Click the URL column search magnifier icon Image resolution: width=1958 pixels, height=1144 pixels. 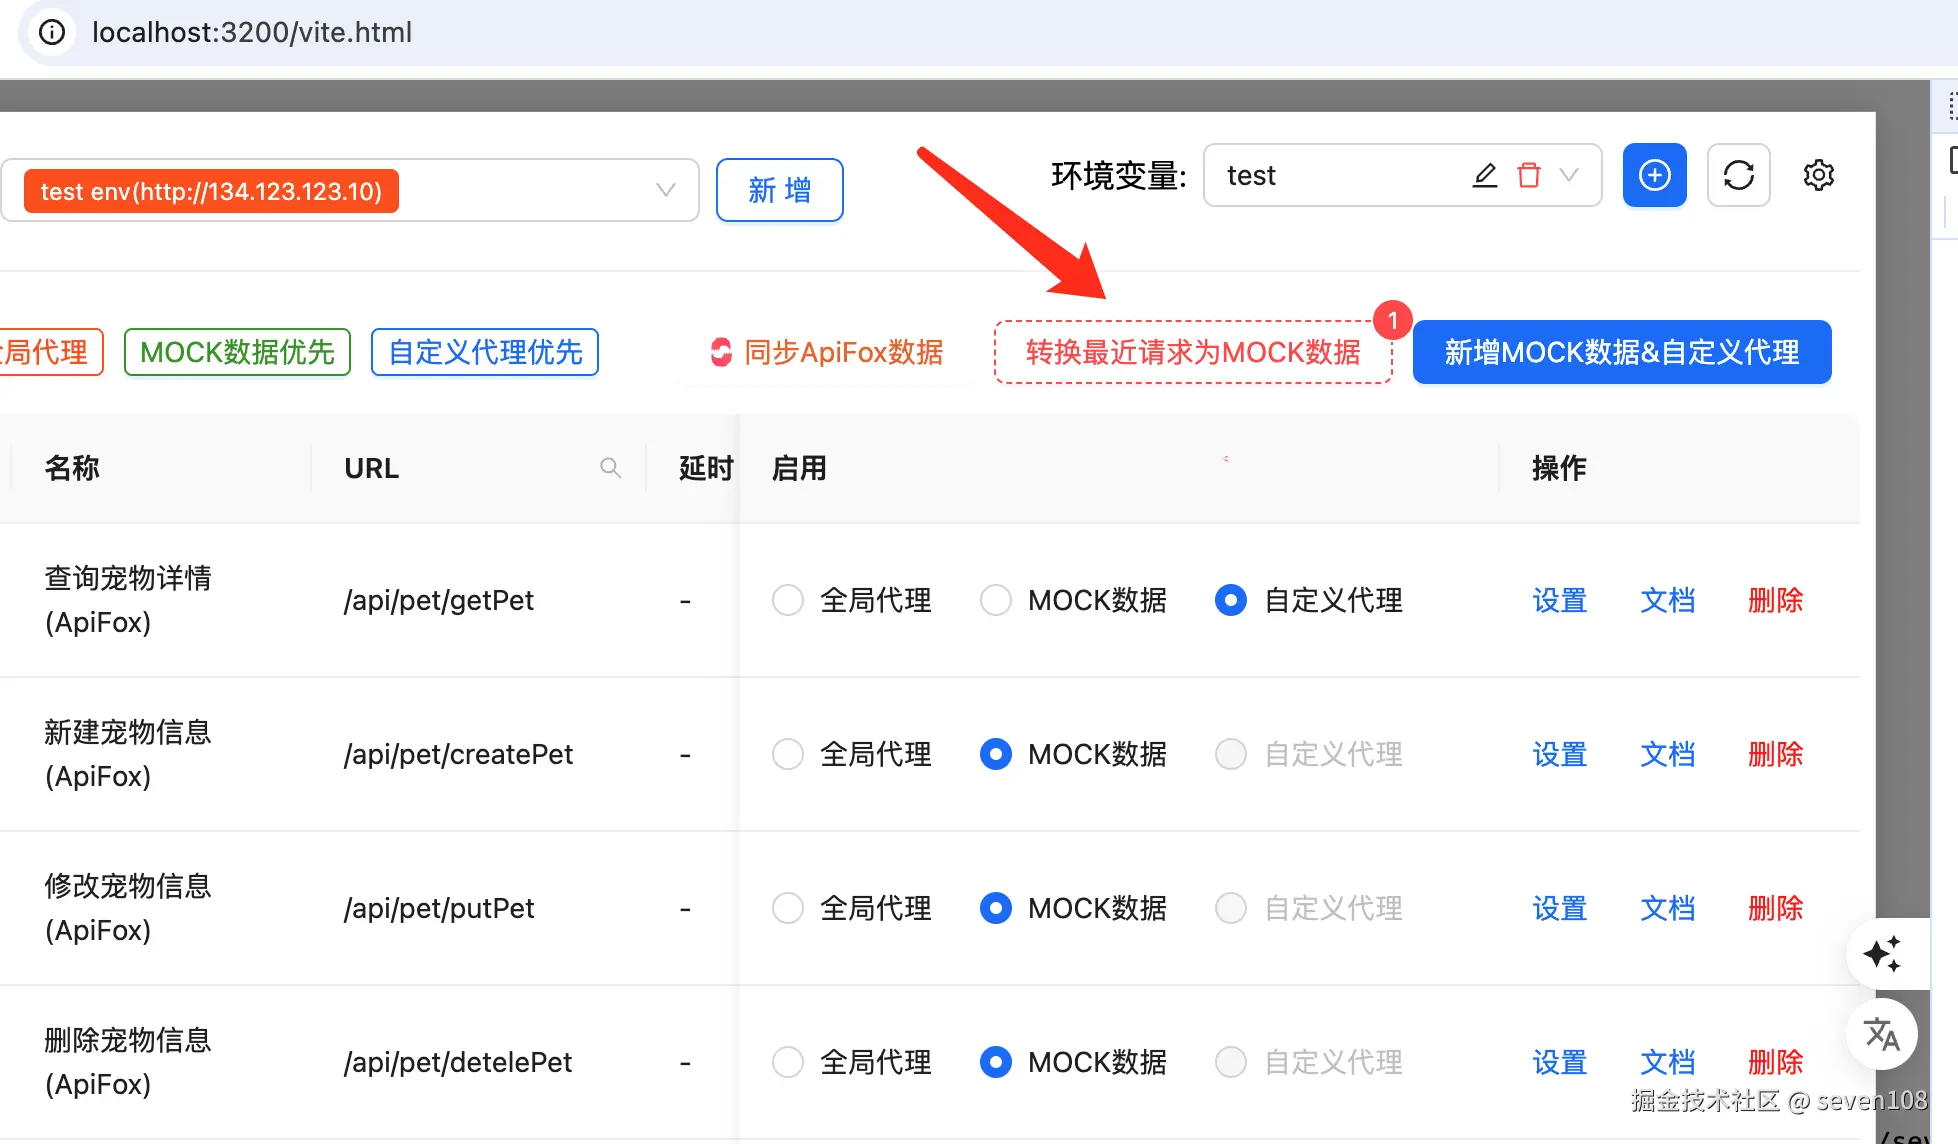point(610,468)
